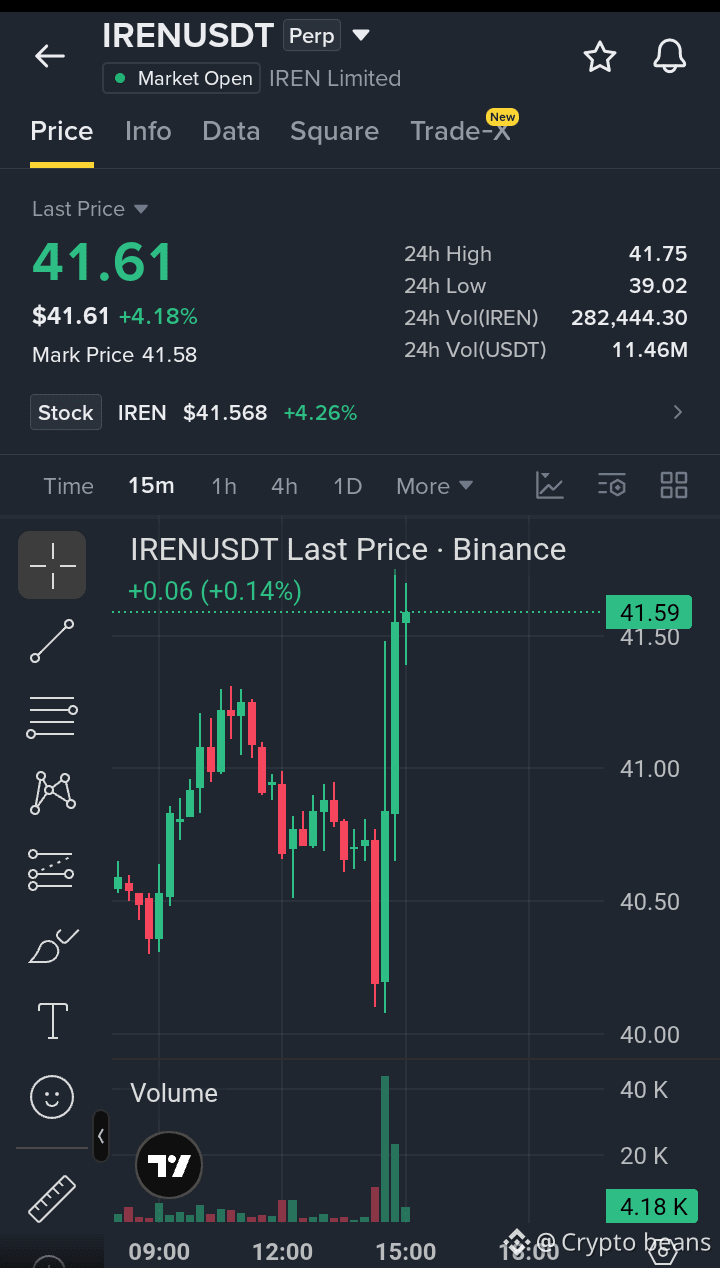
Task: Select the brush drawing tool
Action: 52,946
